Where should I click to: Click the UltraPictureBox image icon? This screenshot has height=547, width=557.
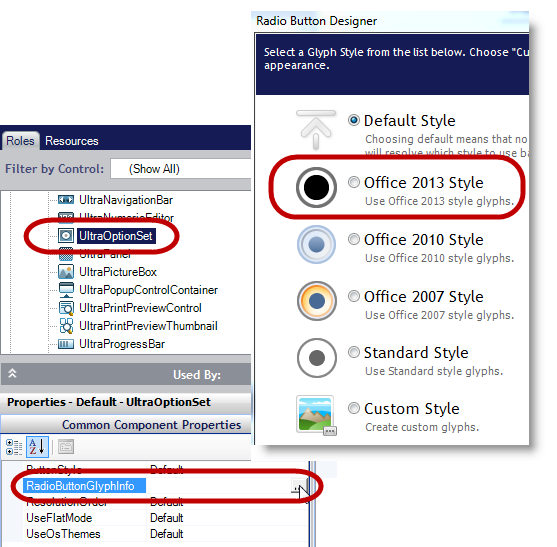coord(66,272)
